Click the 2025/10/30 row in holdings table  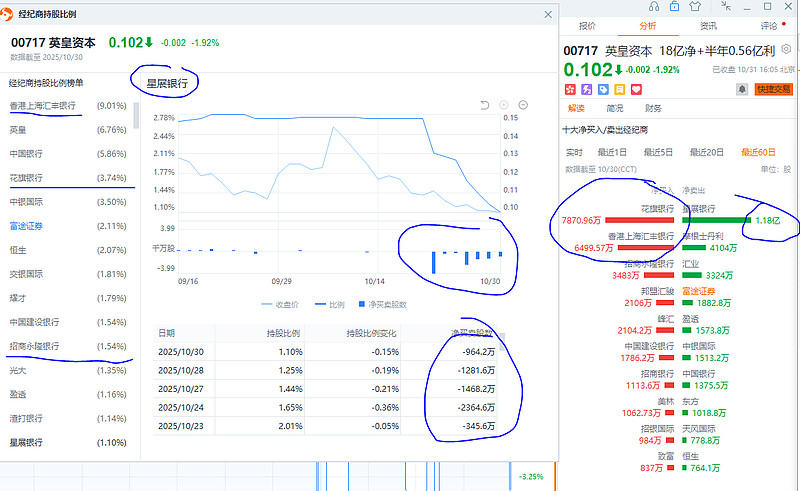(x=326, y=352)
